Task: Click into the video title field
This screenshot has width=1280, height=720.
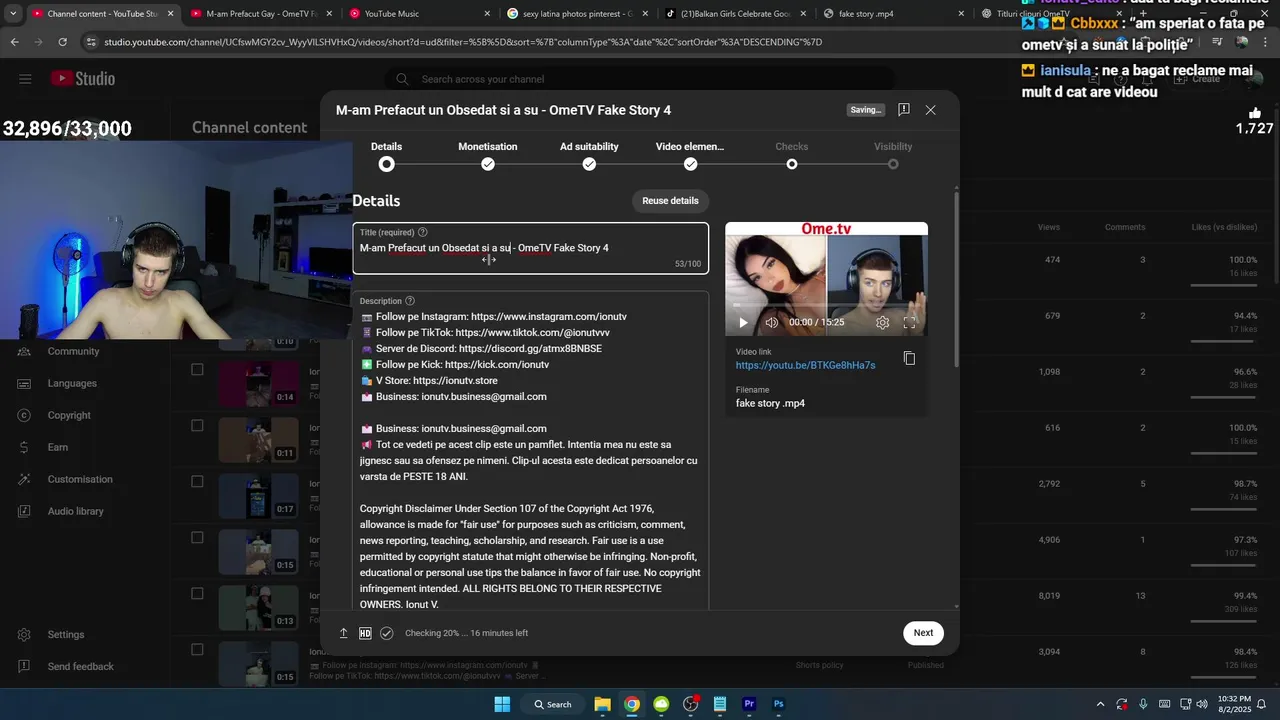Action: 530,248
